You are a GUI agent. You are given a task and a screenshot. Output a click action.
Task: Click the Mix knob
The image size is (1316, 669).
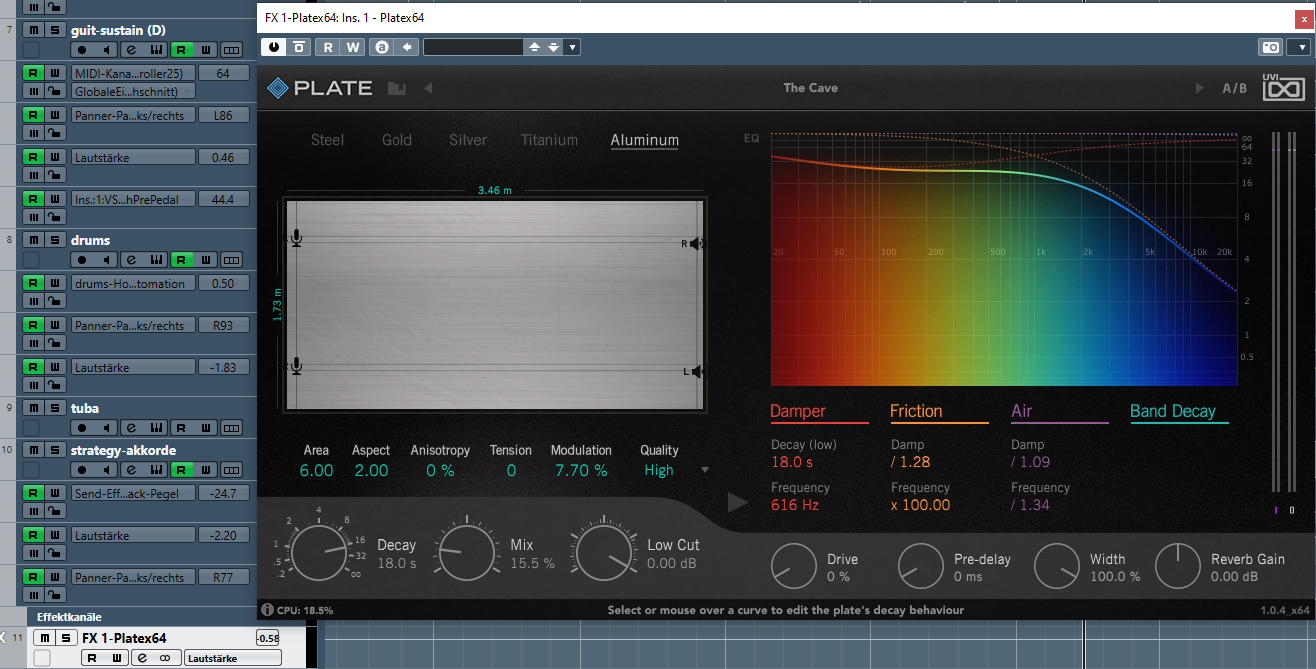pyautogui.click(x=466, y=552)
